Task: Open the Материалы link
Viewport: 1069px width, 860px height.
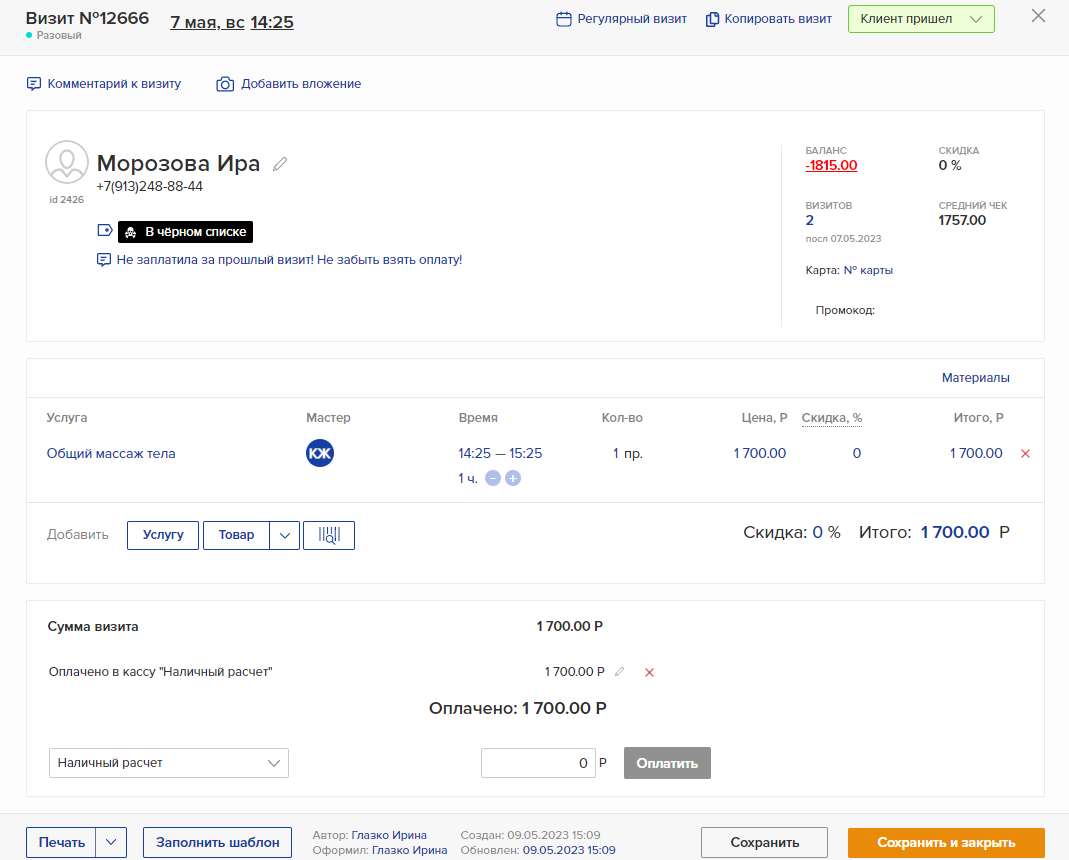Action: click(975, 378)
